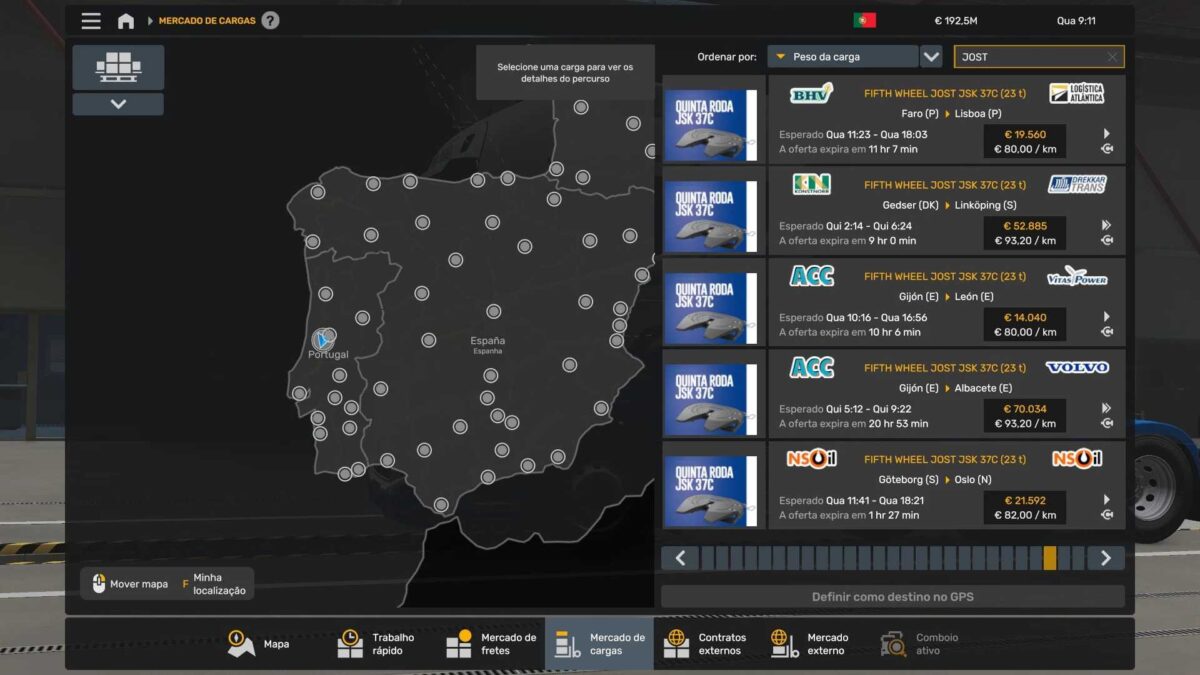This screenshot has height=675, width=1200.
Task: Go to the Contratos externos tab
Action: pyautogui.click(x=706, y=644)
